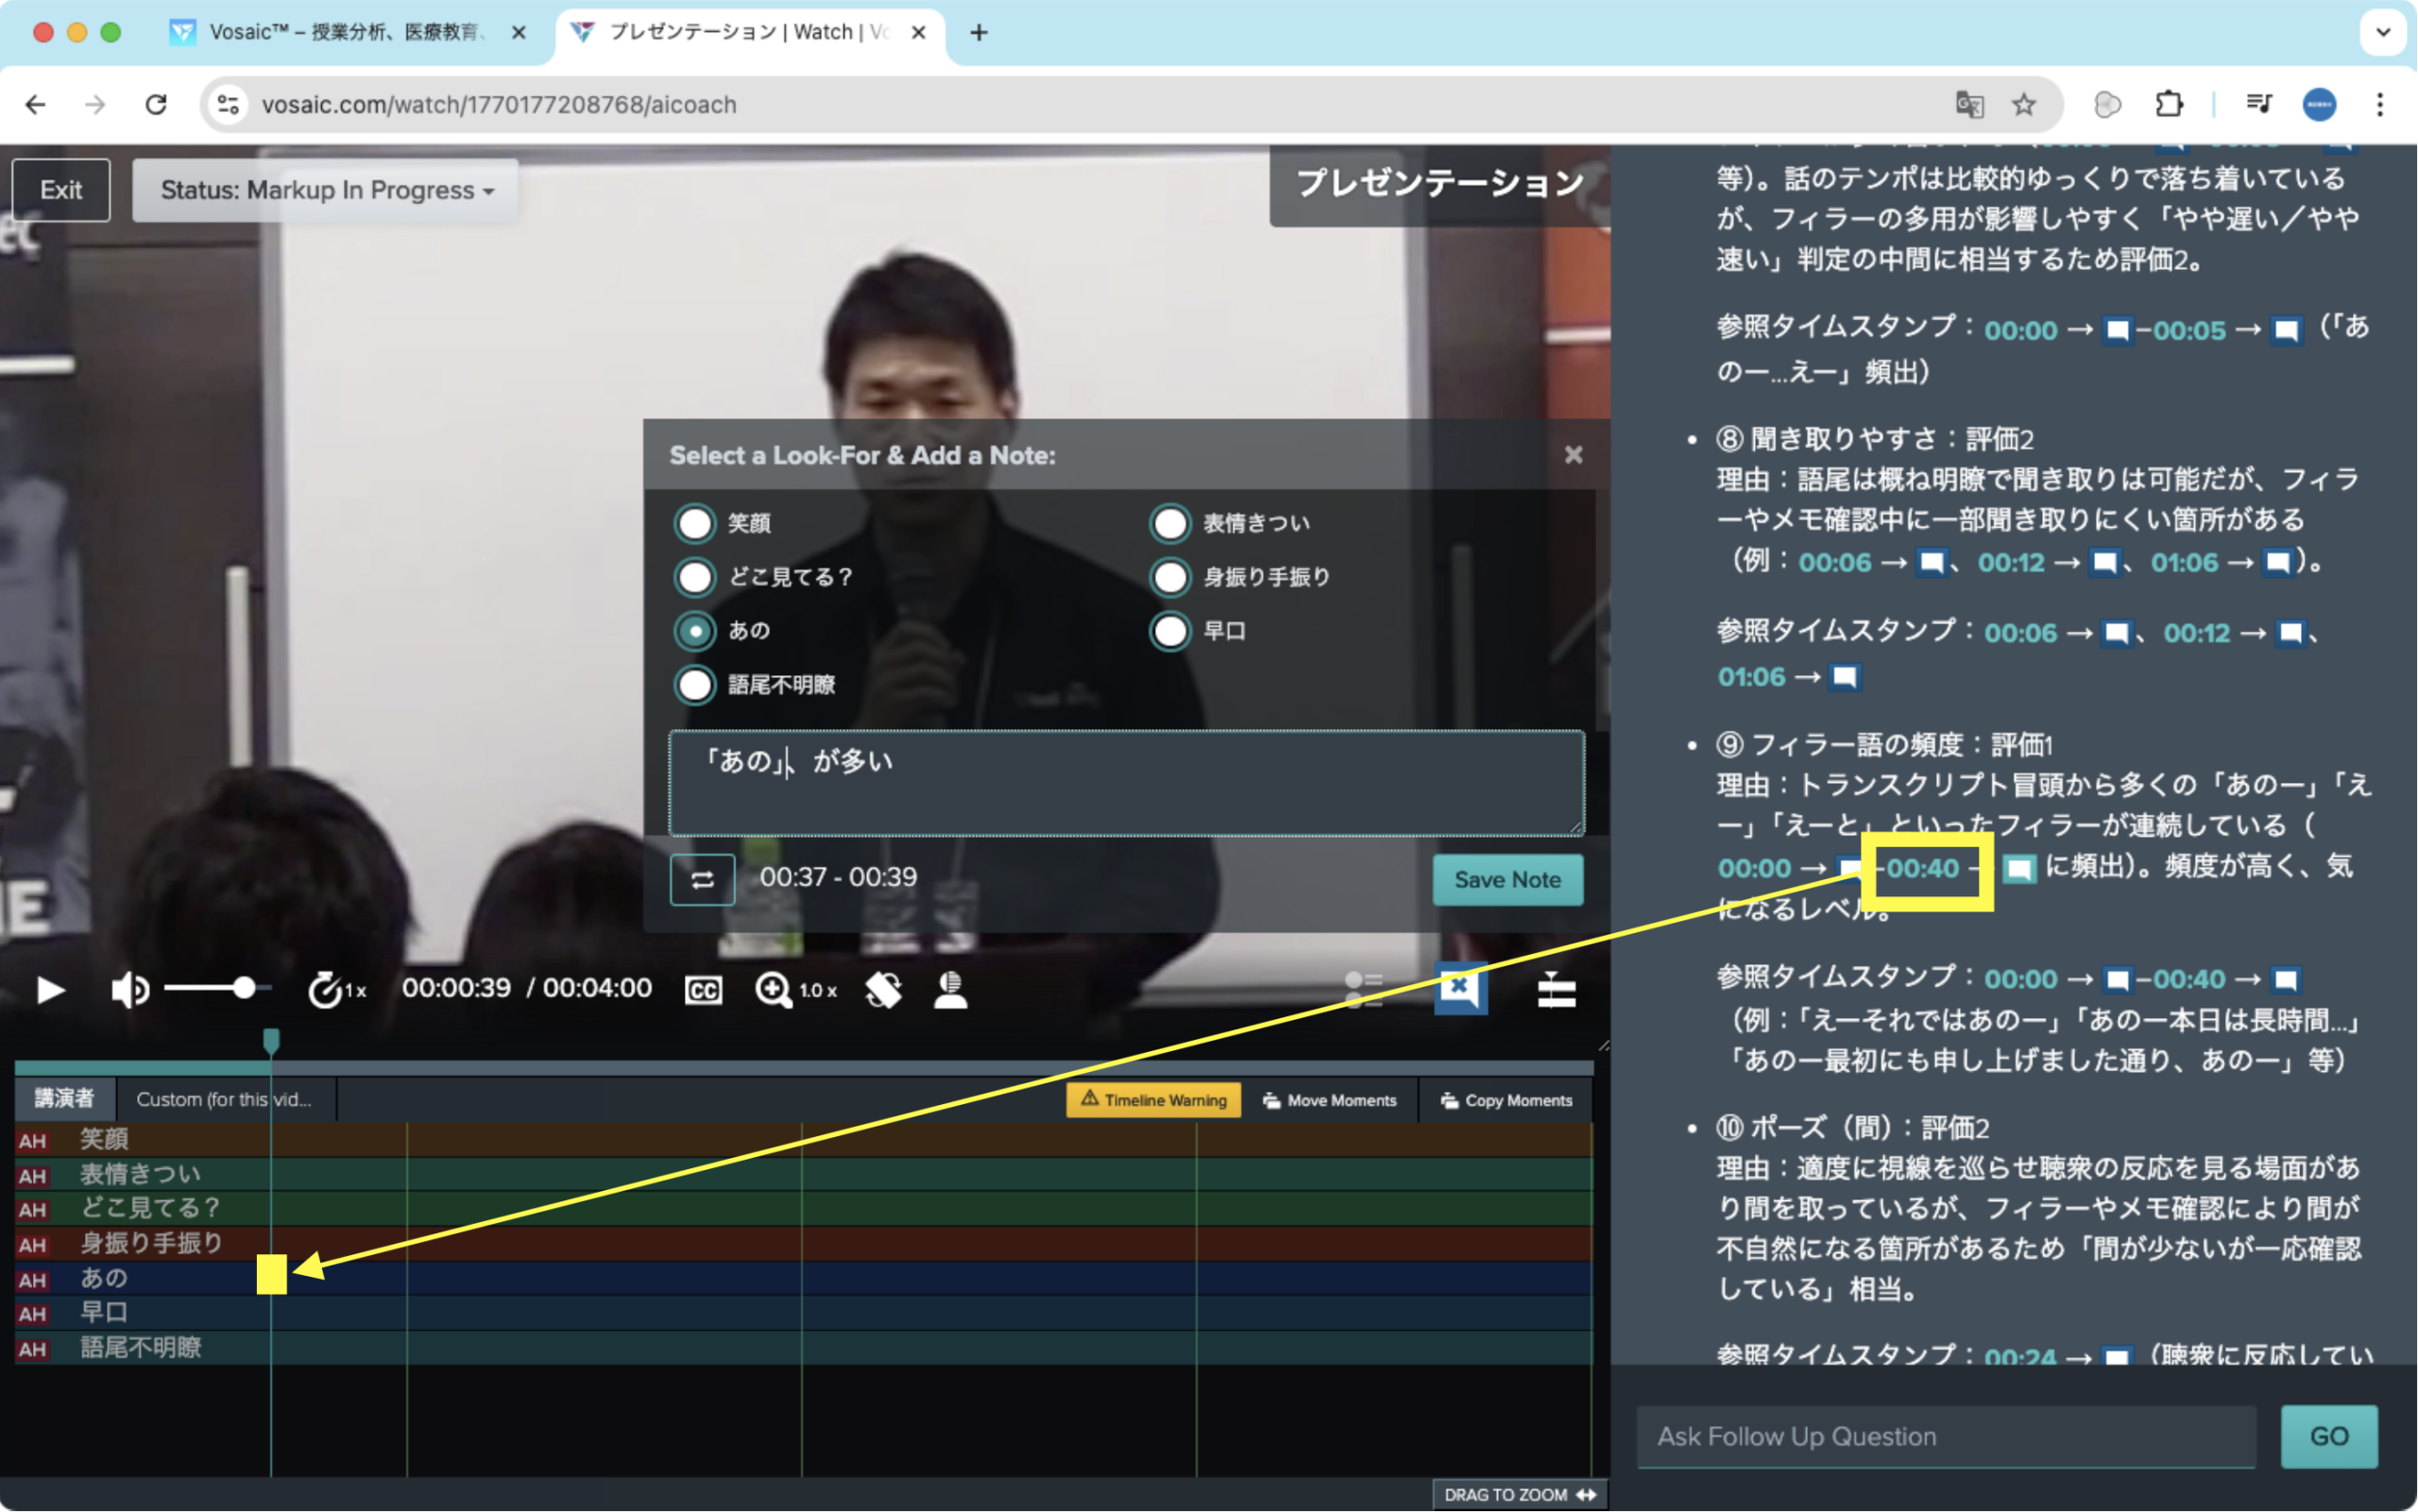Click the Save Note button

pyautogui.click(x=1507, y=880)
